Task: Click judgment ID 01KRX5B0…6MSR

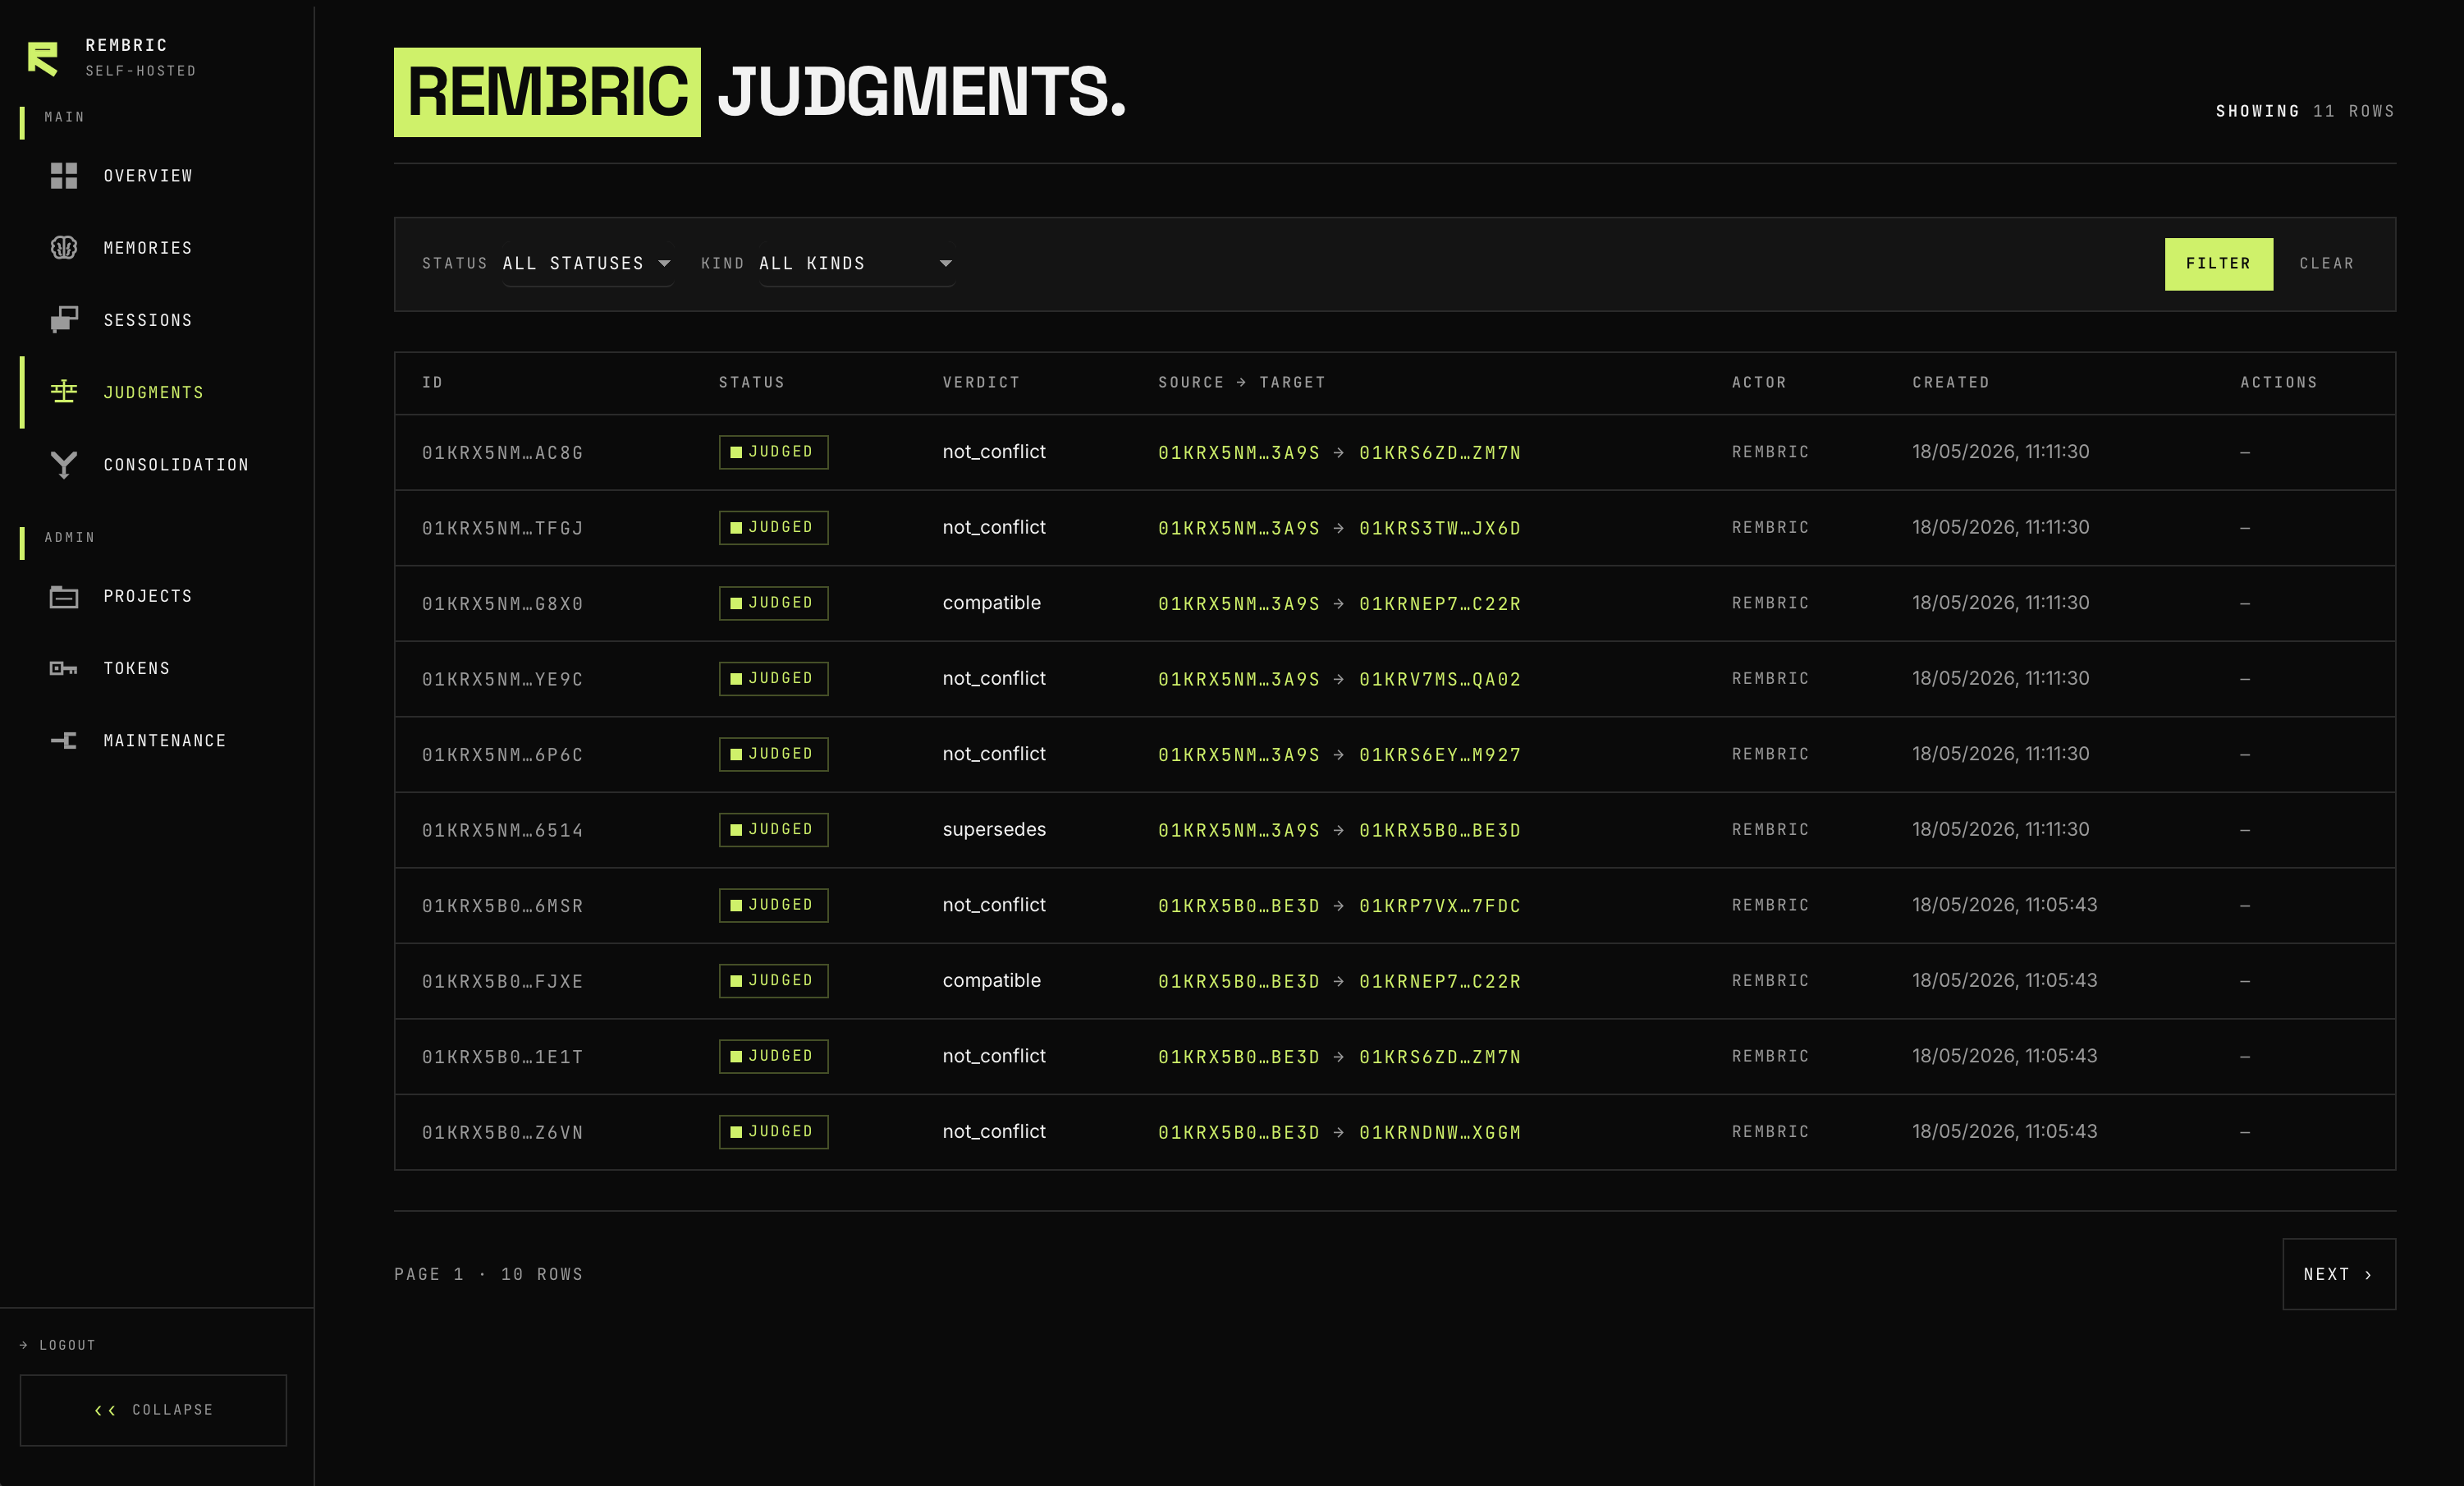Action: point(503,906)
